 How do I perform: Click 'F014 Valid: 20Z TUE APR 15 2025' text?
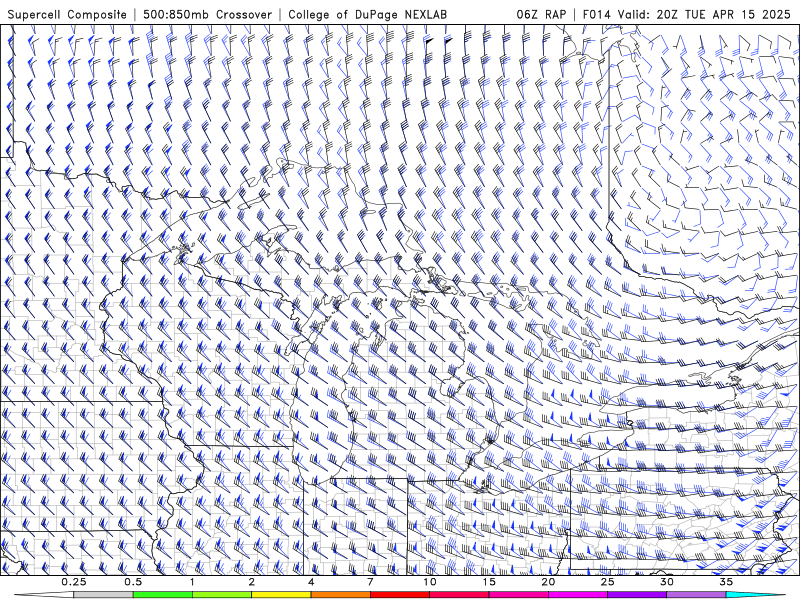pyautogui.click(x=687, y=15)
